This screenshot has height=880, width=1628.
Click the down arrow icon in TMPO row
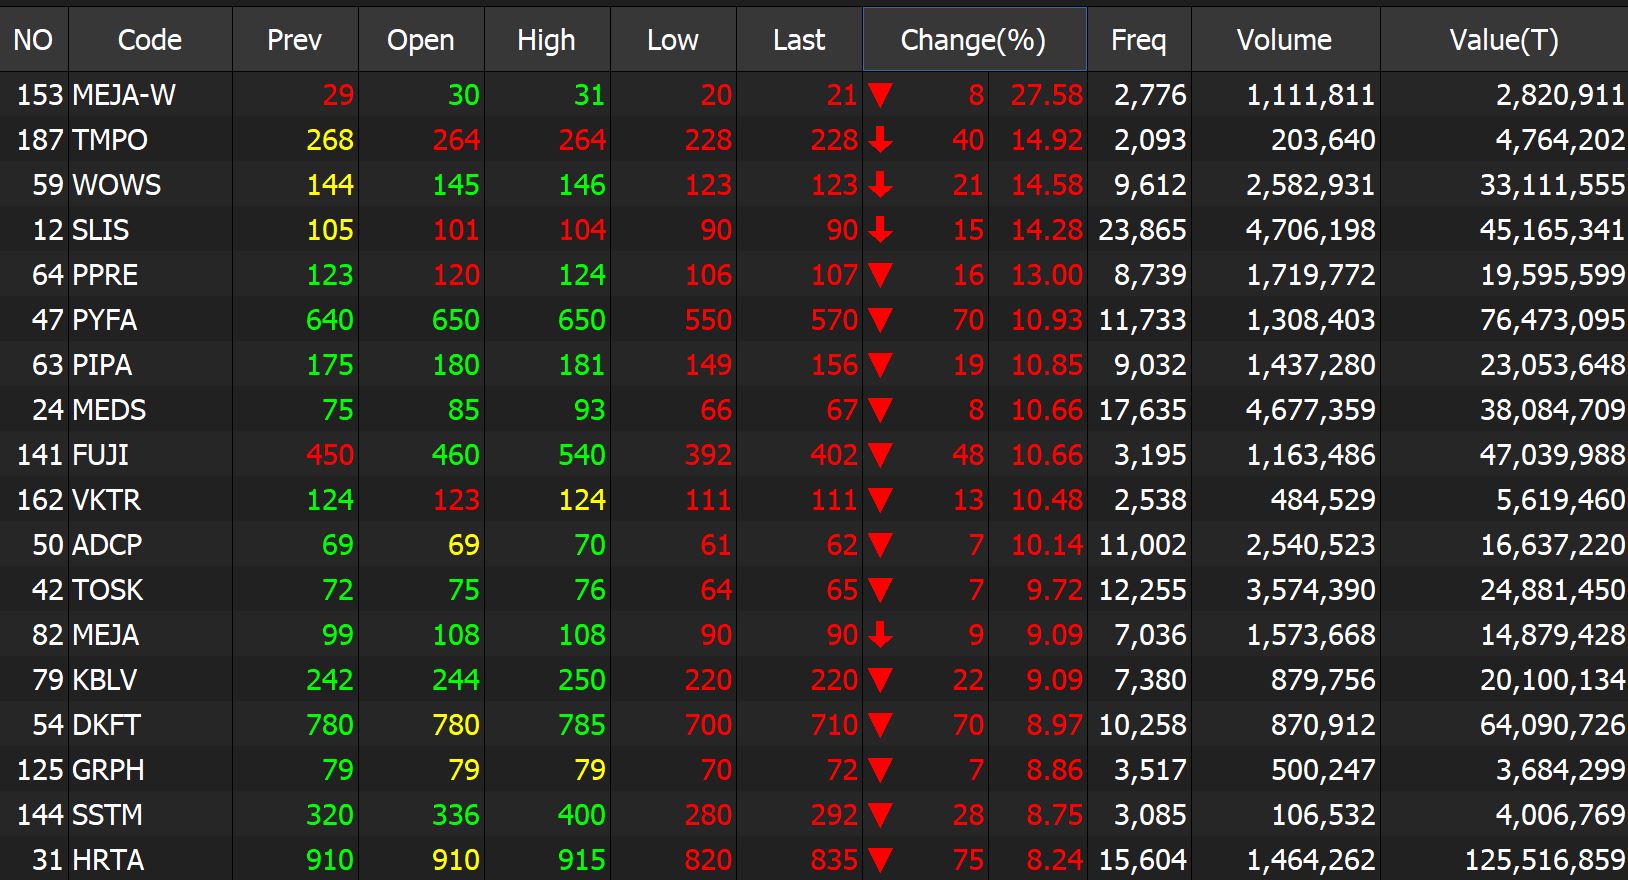point(880,140)
